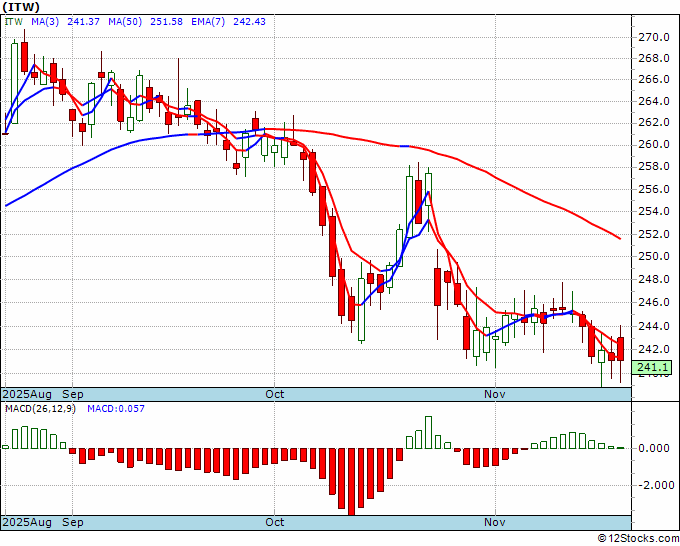Click the 252.0 price axis label
Image resolution: width=680 pixels, height=546 pixels.
(654, 234)
